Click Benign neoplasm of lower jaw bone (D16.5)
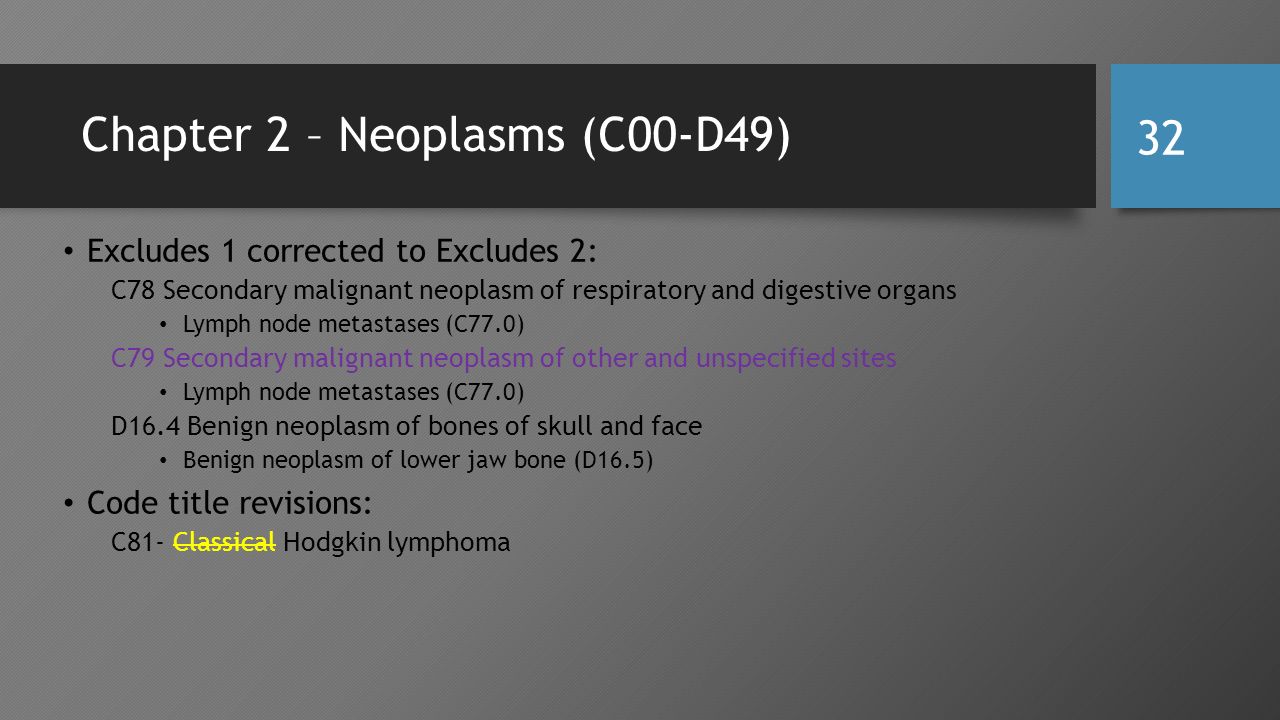1280x720 pixels. [x=418, y=461]
